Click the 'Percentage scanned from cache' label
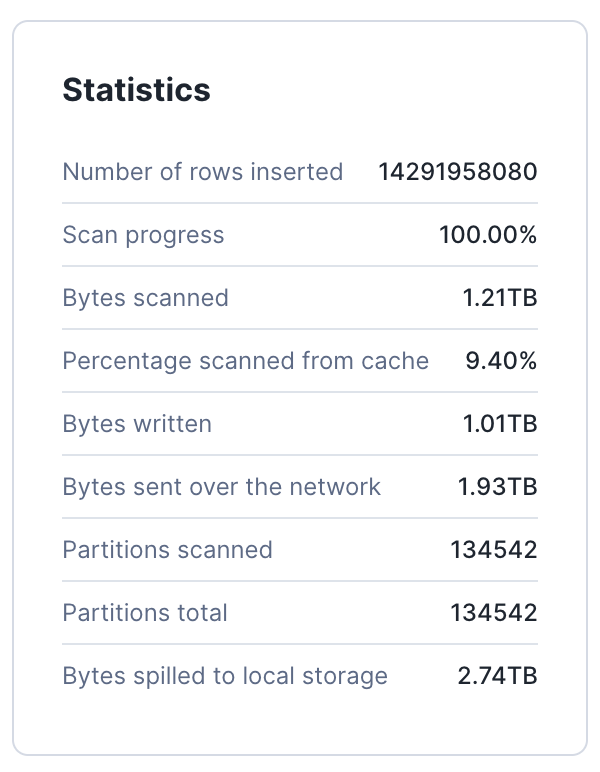Screen dimensions: 600x772 (x=245, y=361)
